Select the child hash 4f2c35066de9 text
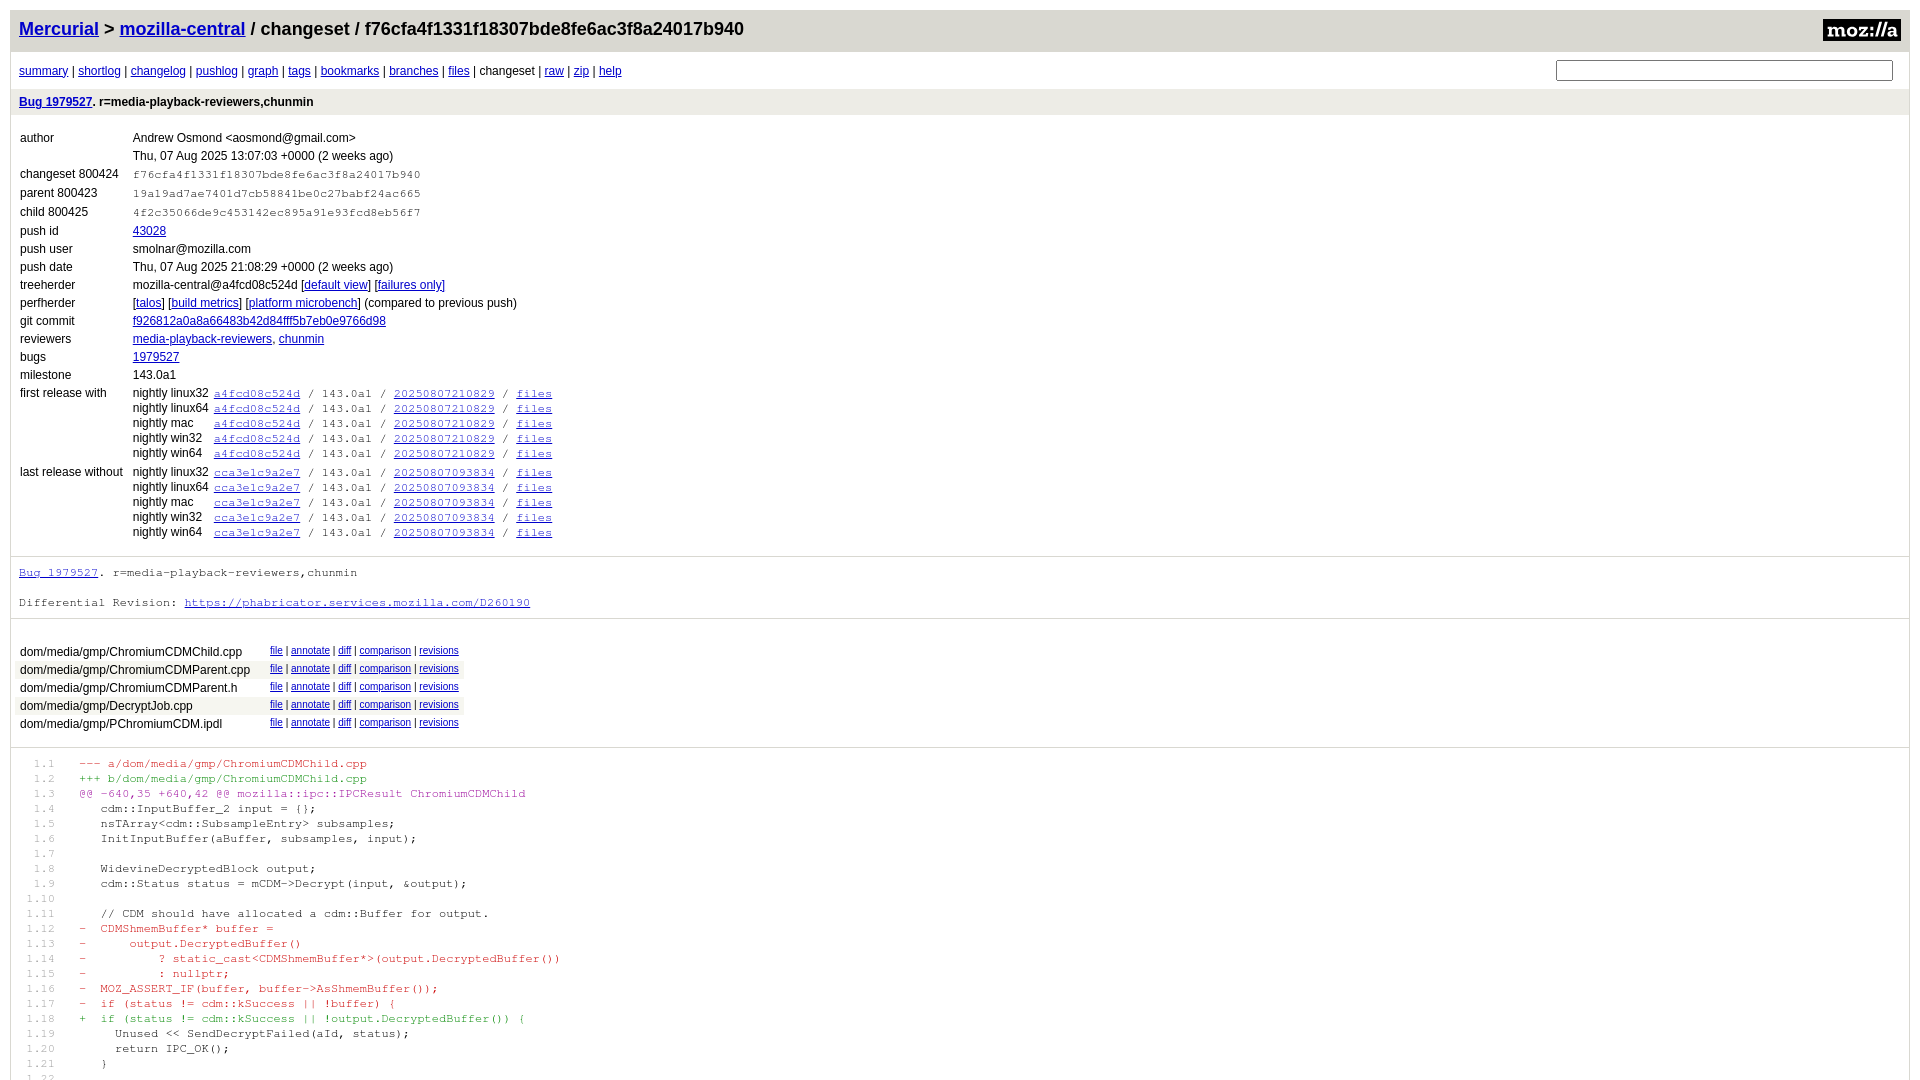 coord(277,213)
